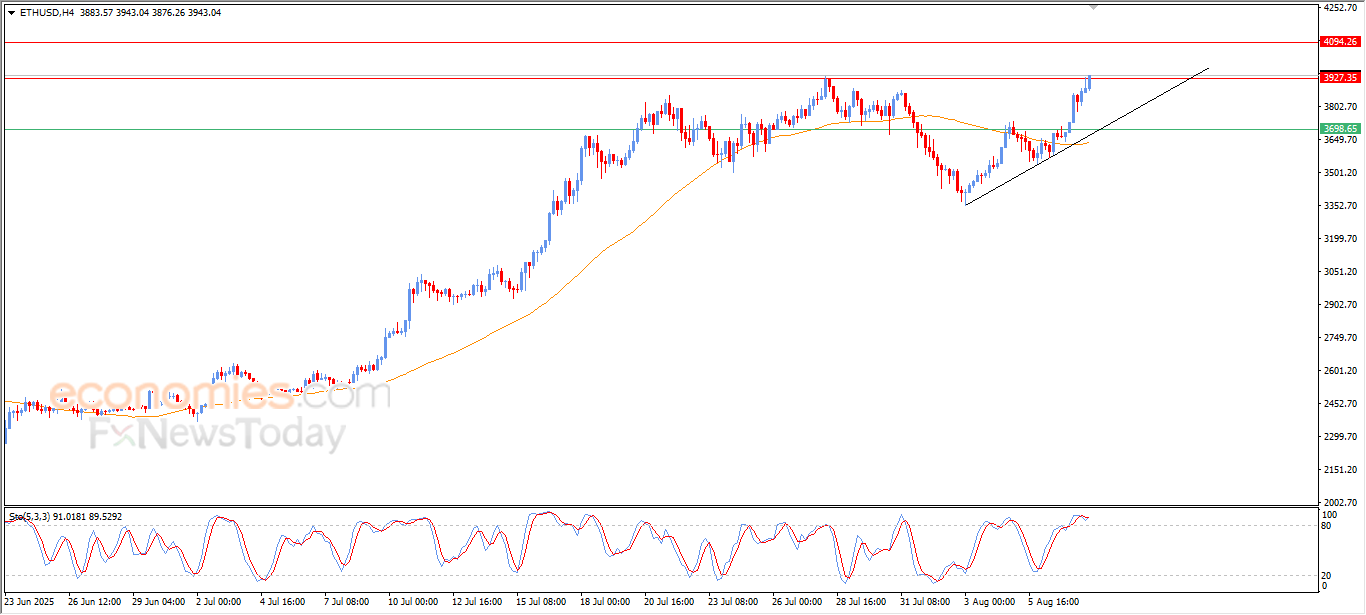
Task: Click the 29 Jun 04:00 time label
Action: tap(158, 602)
